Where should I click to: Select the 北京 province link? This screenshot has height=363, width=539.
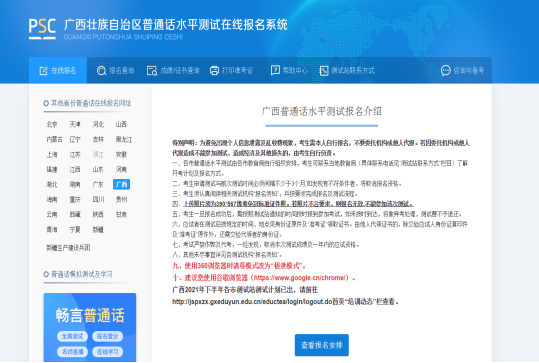point(52,124)
